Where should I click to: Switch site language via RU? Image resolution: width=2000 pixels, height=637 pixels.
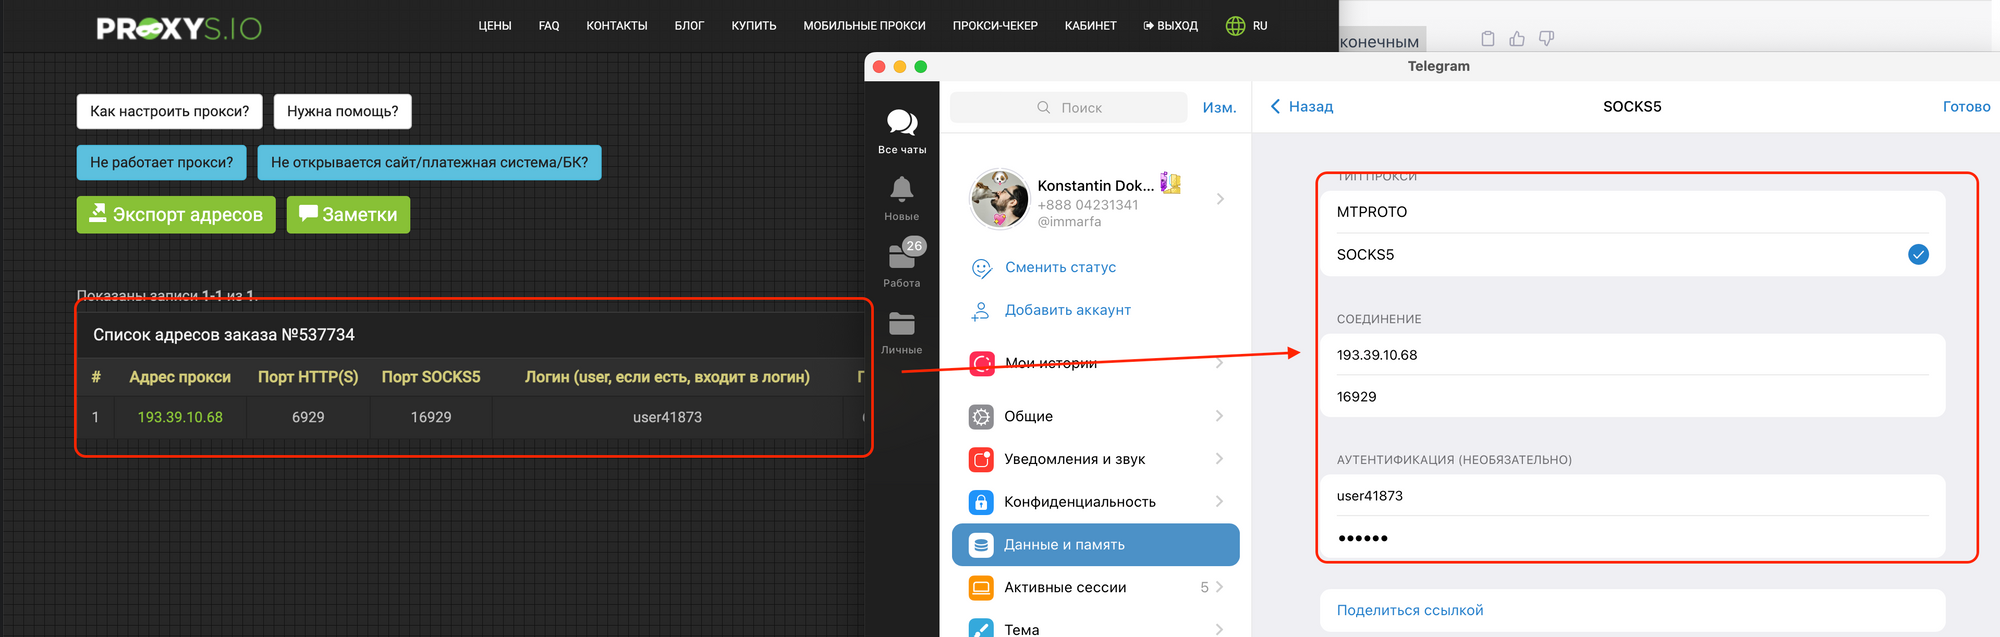tap(1260, 26)
